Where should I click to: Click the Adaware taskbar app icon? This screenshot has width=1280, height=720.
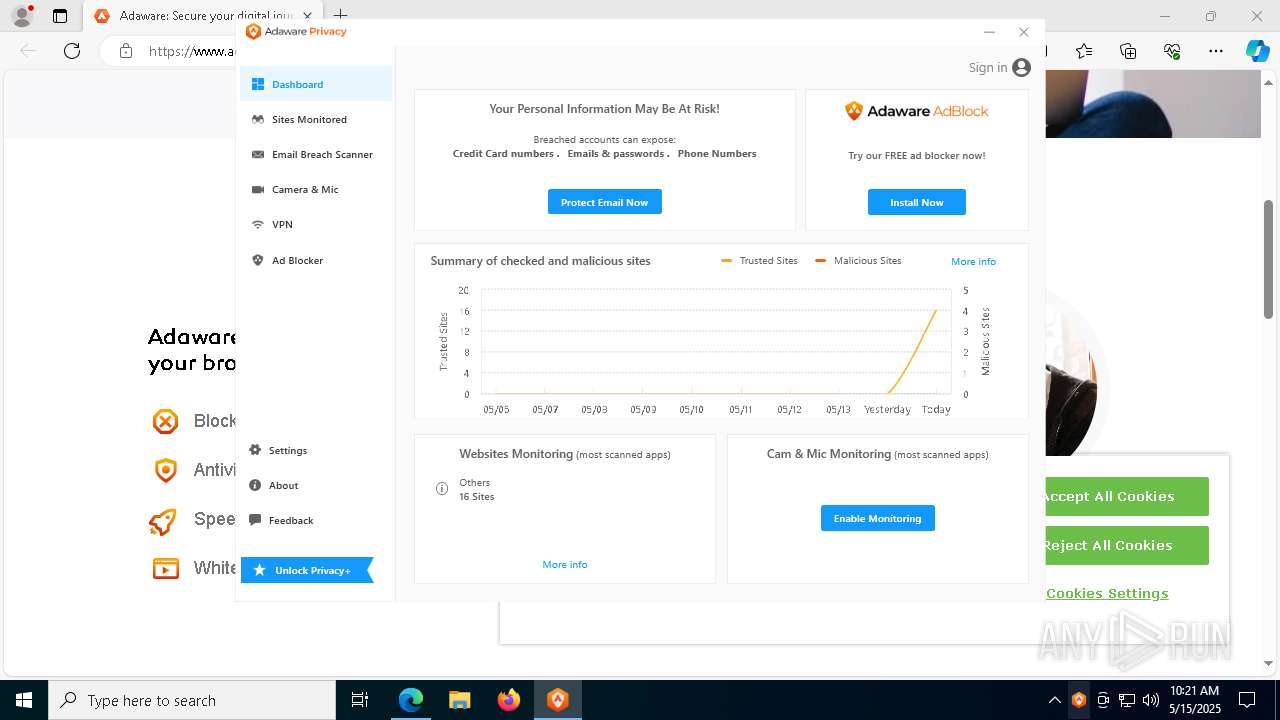(558, 700)
